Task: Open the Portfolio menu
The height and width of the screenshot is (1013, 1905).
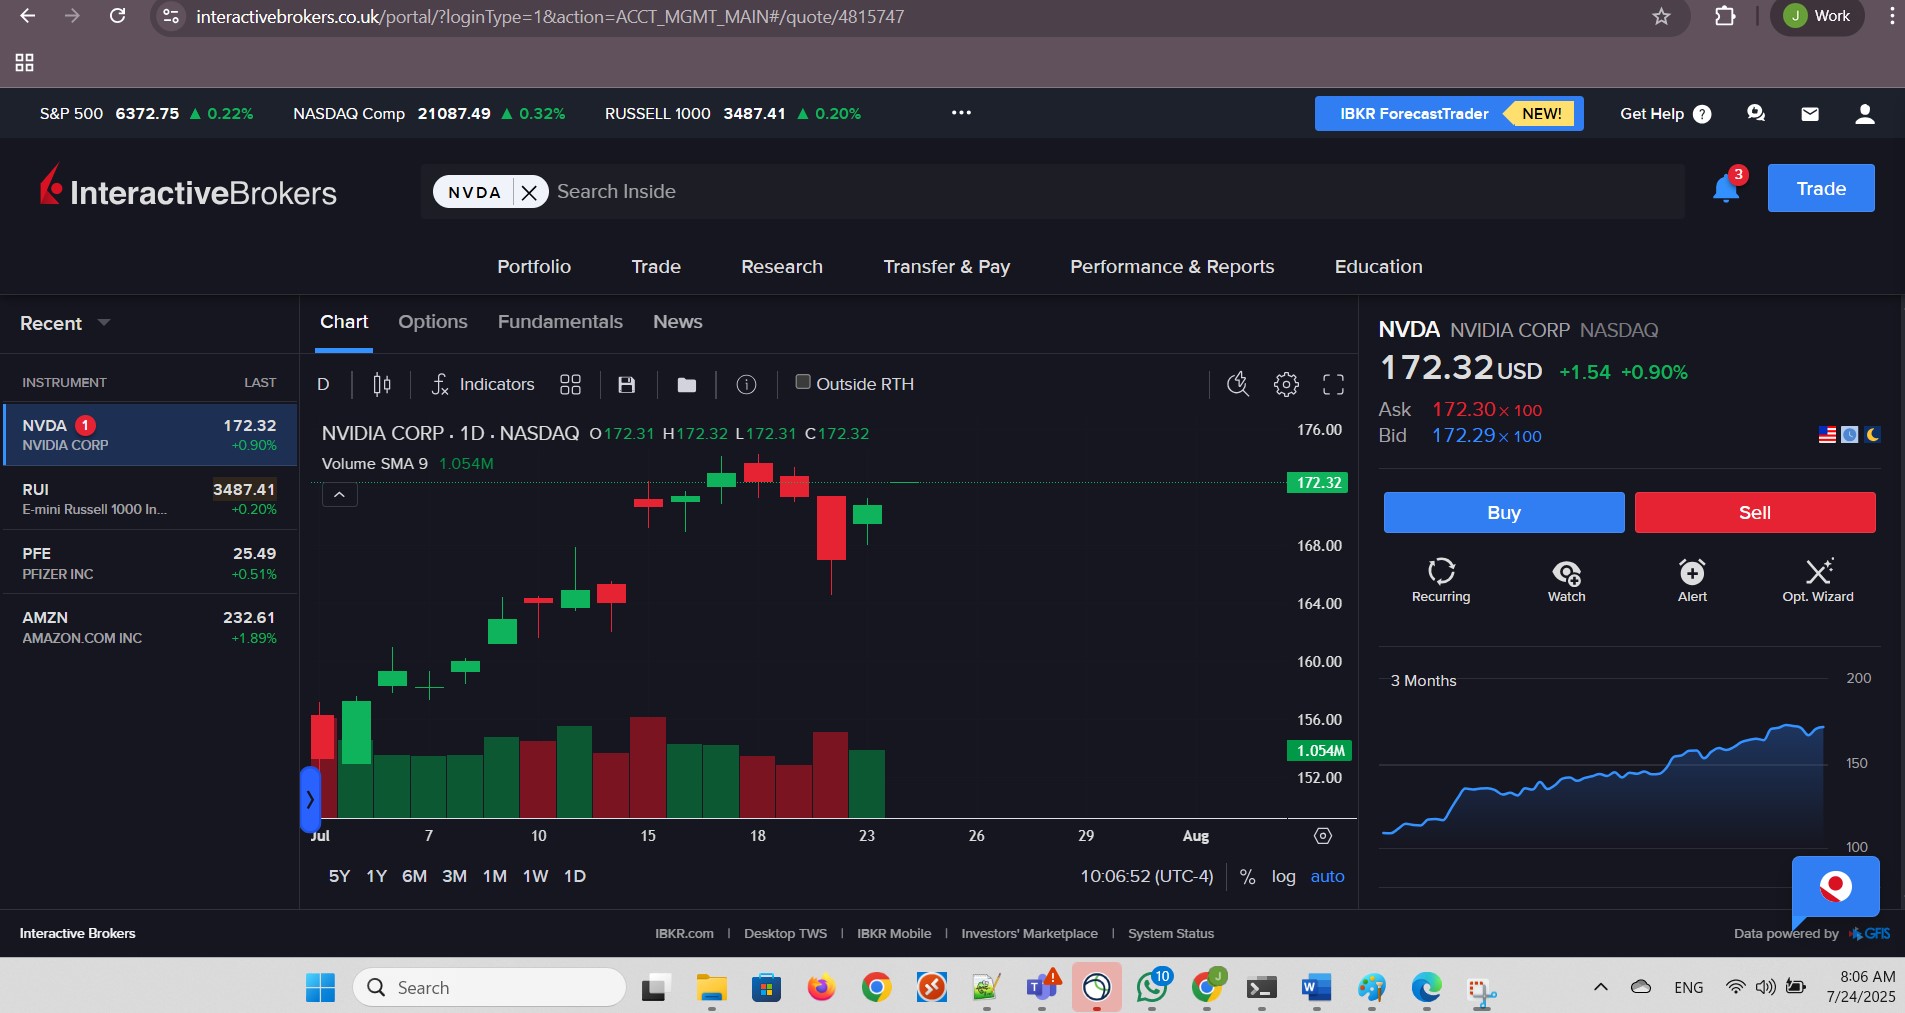Action: [x=534, y=267]
